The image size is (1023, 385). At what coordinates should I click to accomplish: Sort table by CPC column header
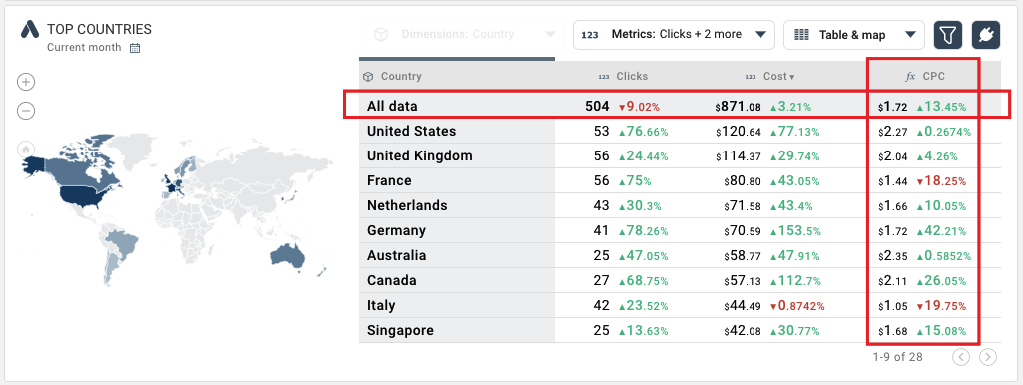(933, 76)
